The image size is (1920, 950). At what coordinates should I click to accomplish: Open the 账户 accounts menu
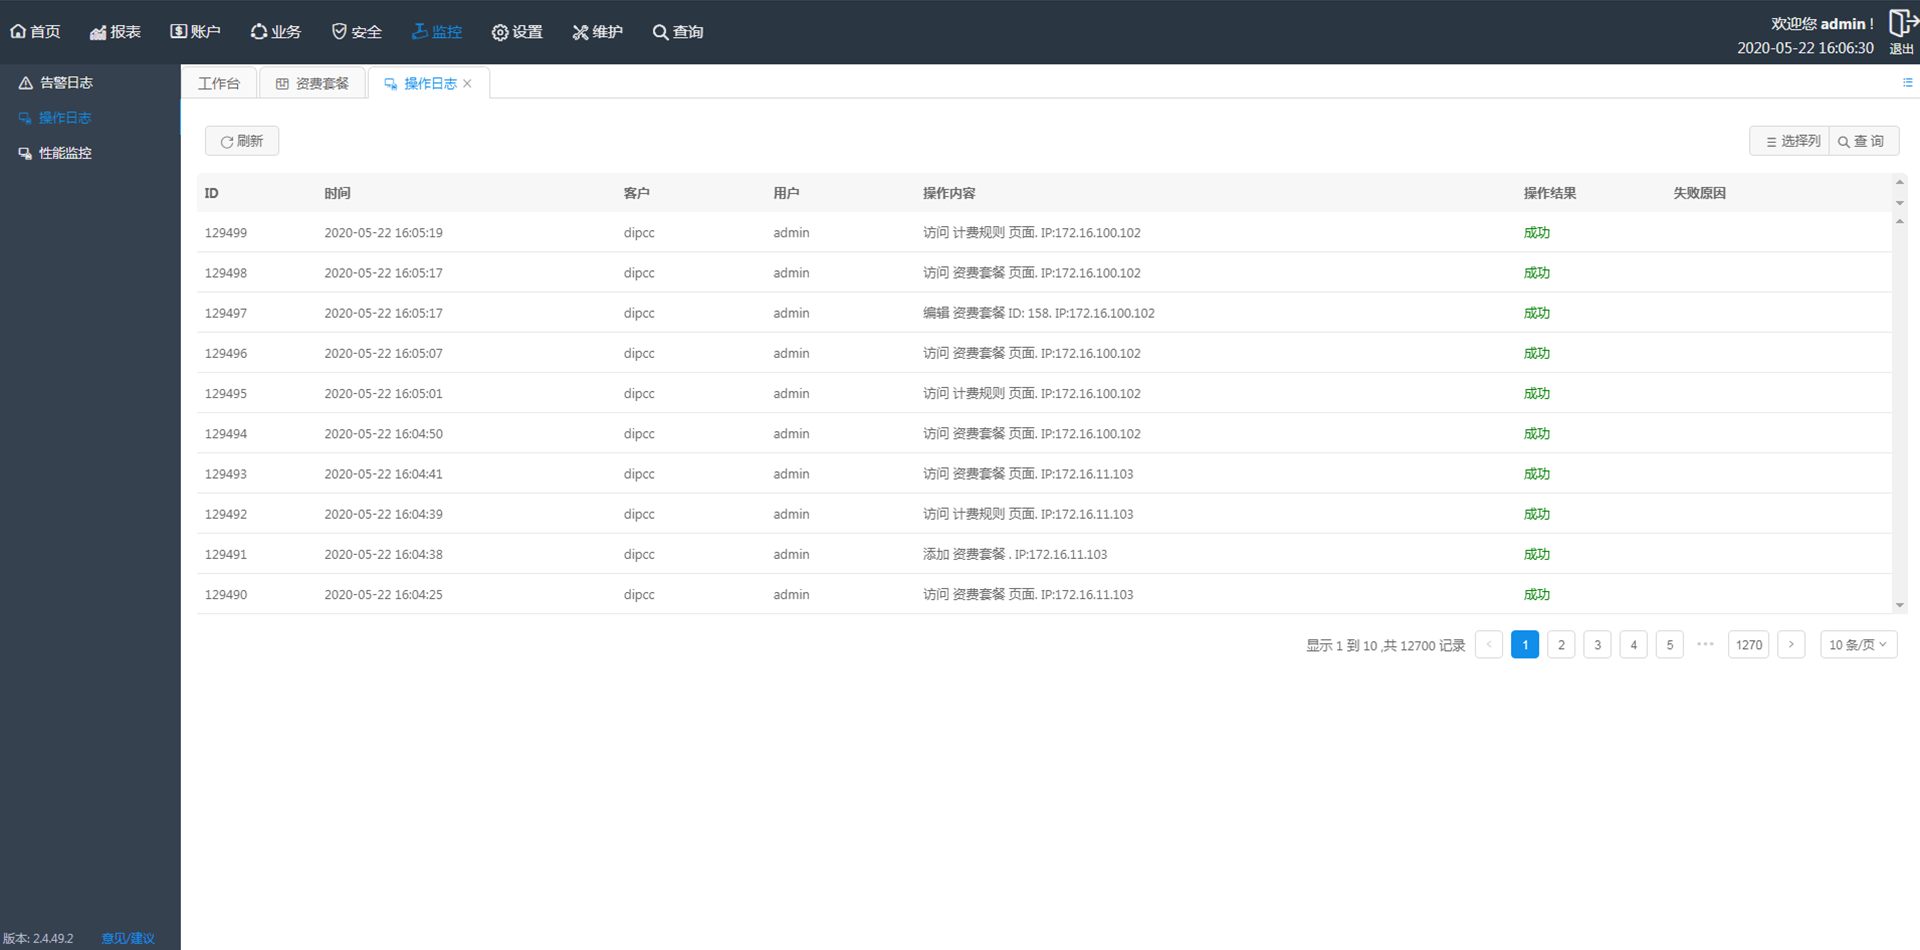[195, 32]
